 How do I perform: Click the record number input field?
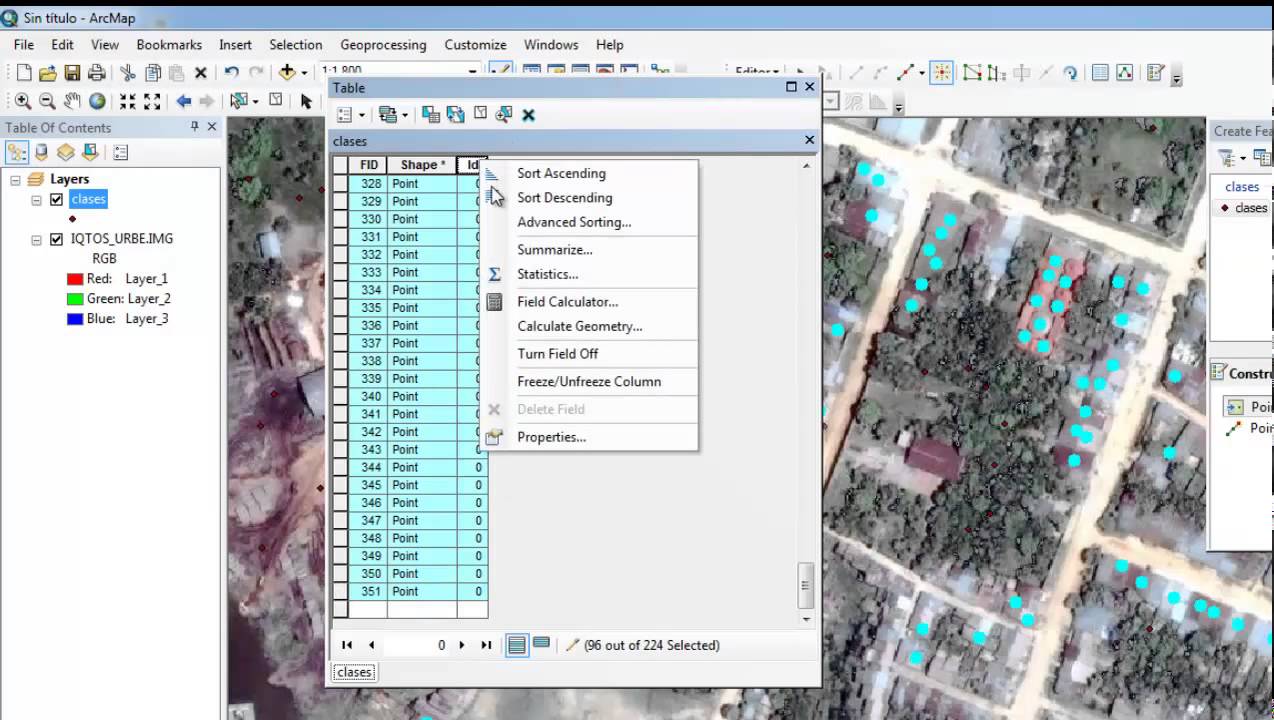tap(417, 645)
